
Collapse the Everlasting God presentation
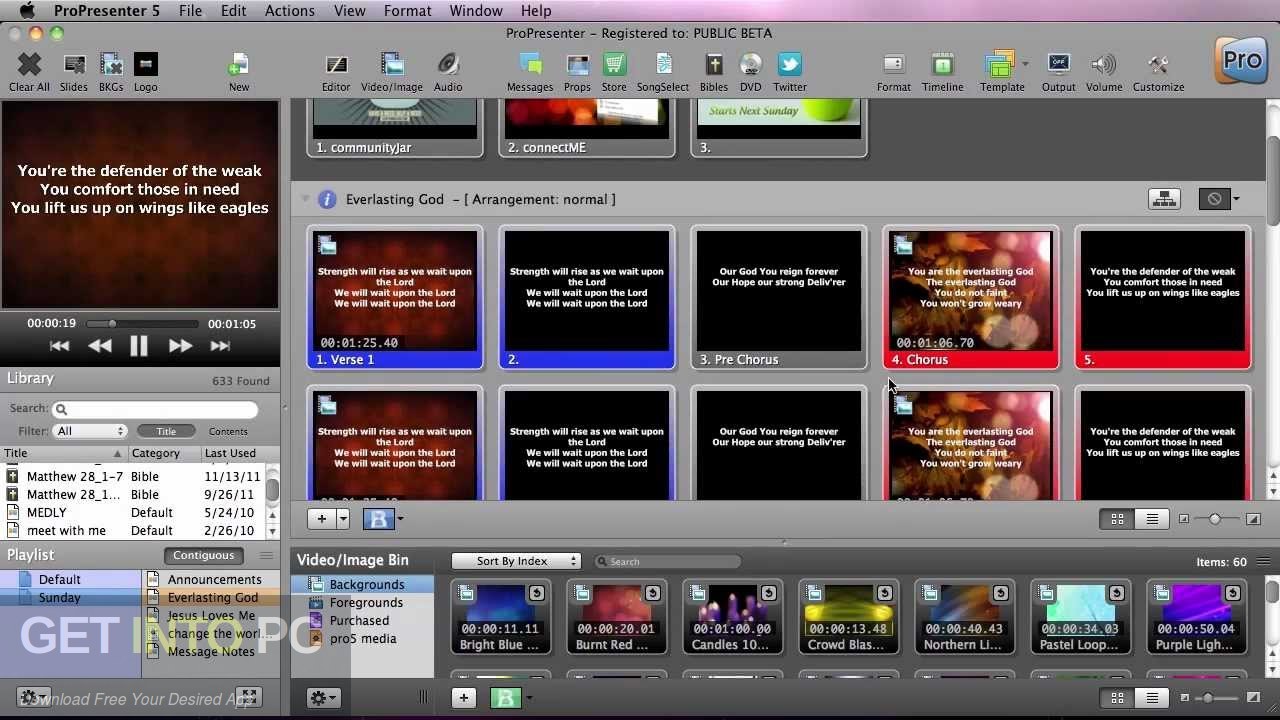click(x=305, y=199)
